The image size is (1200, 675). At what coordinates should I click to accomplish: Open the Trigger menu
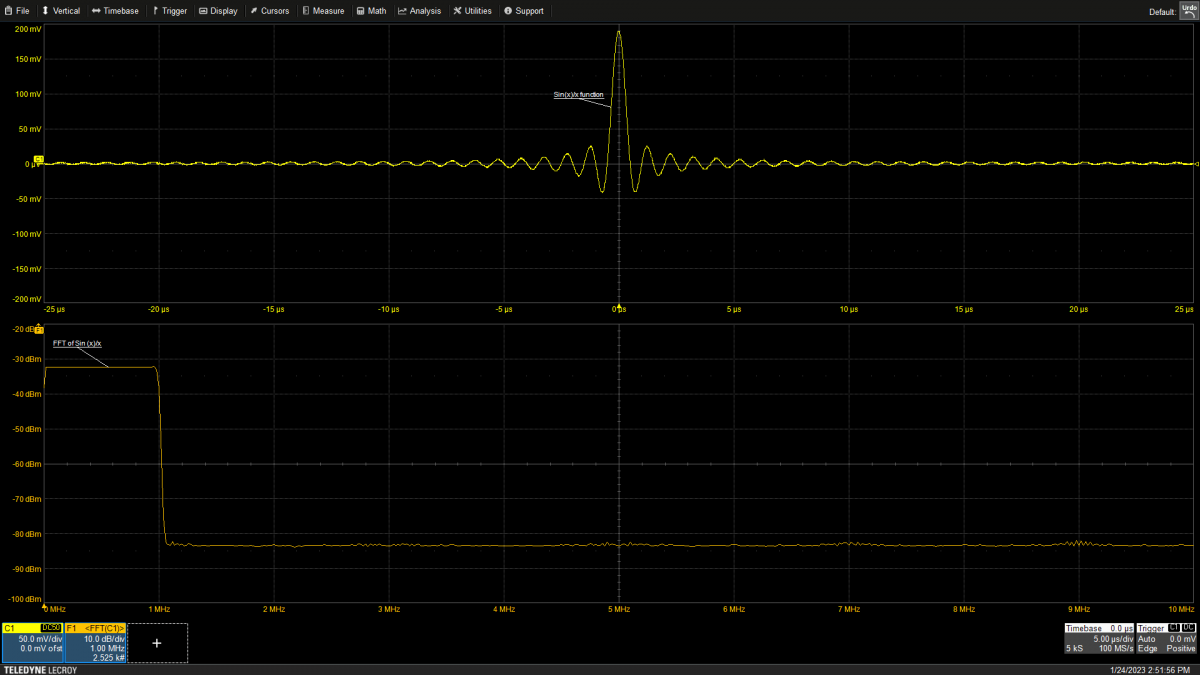[170, 11]
